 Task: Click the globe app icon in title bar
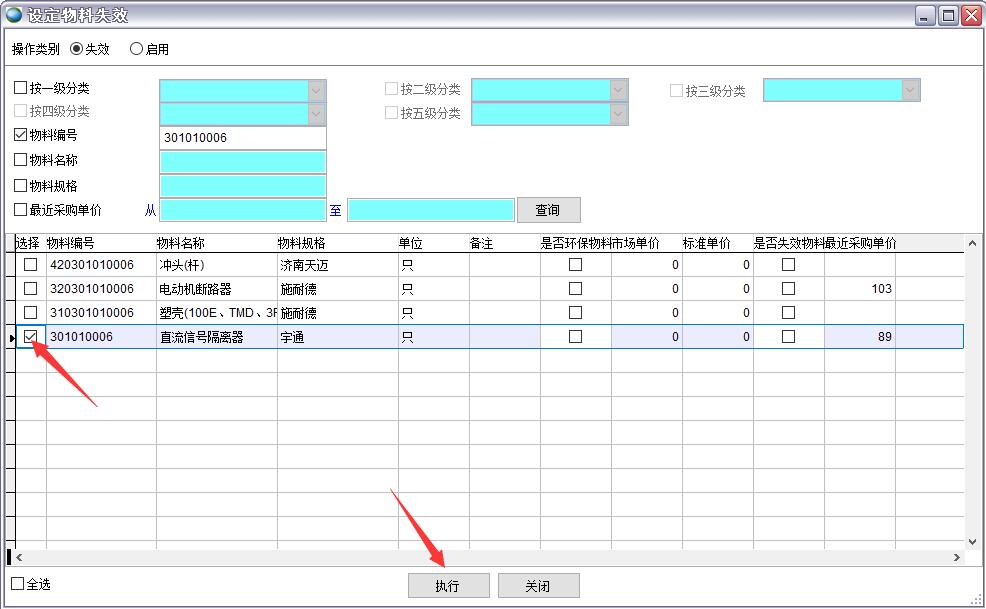point(14,15)
